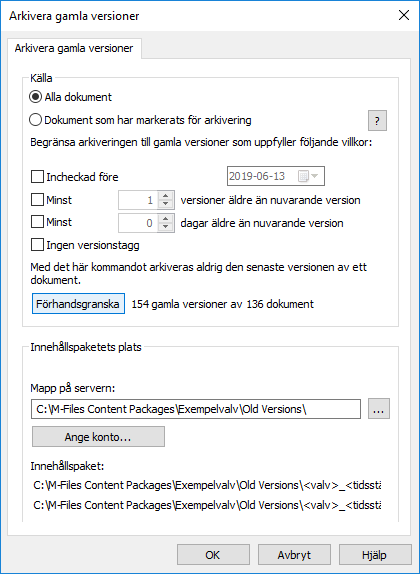Increase the minimum versions spinner value
Image resolution: width=420 pixels, height=574 pixels.
point(166,195)
